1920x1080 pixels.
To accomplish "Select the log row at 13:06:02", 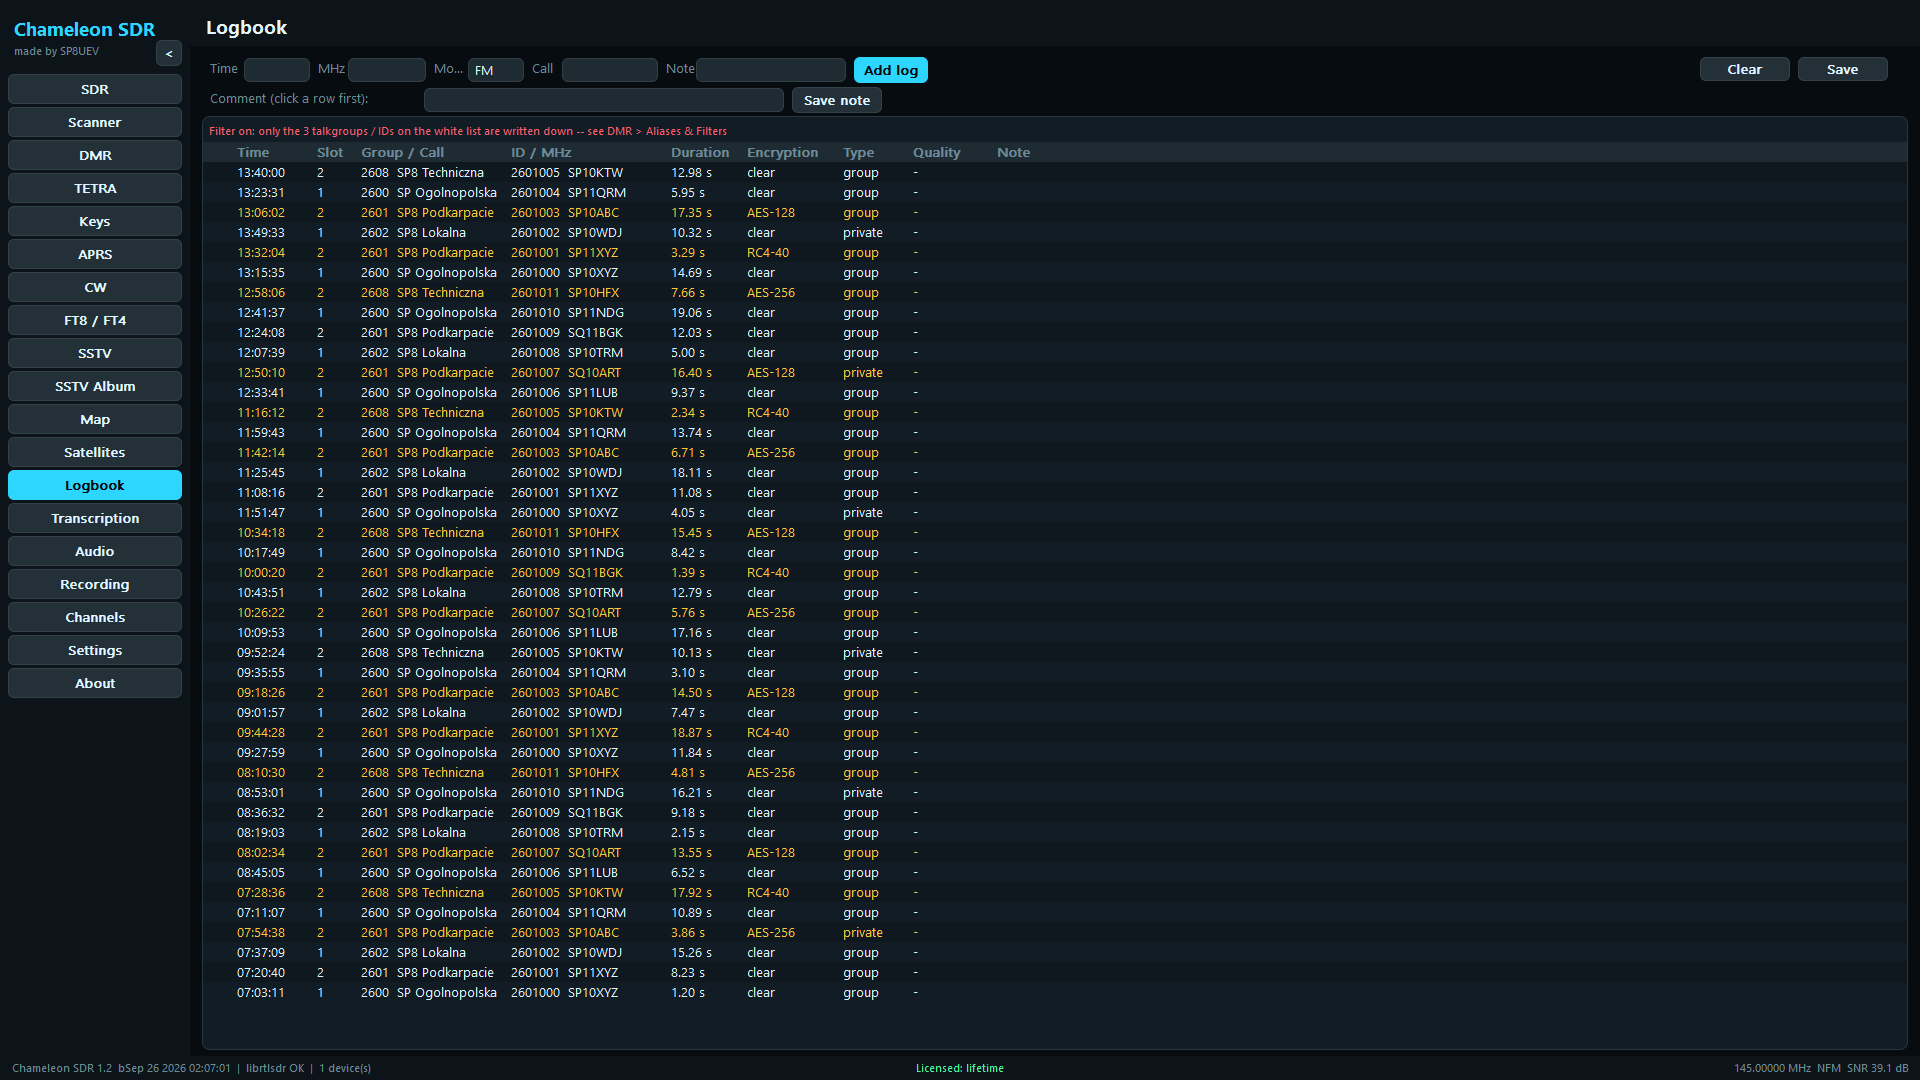I will (1055, 213).
